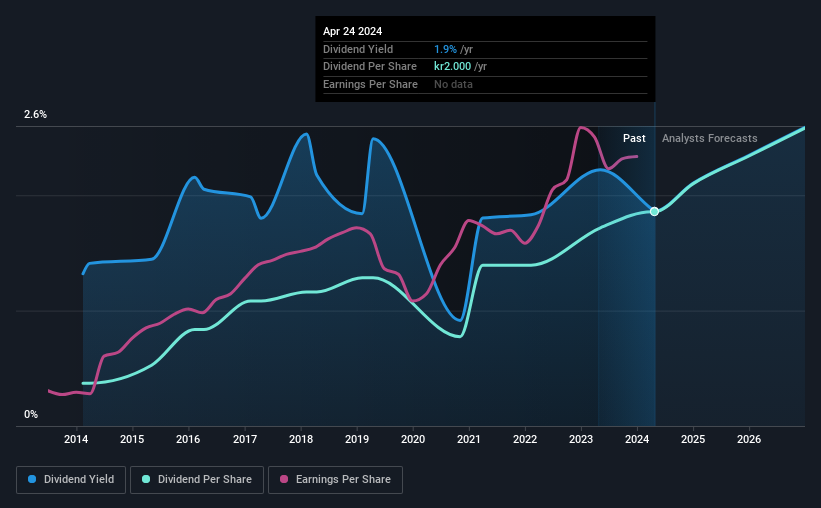Click the tooltip Dividend Per Share row label
The width and height of the screenshot is (821, 508).
click(370, 67)
